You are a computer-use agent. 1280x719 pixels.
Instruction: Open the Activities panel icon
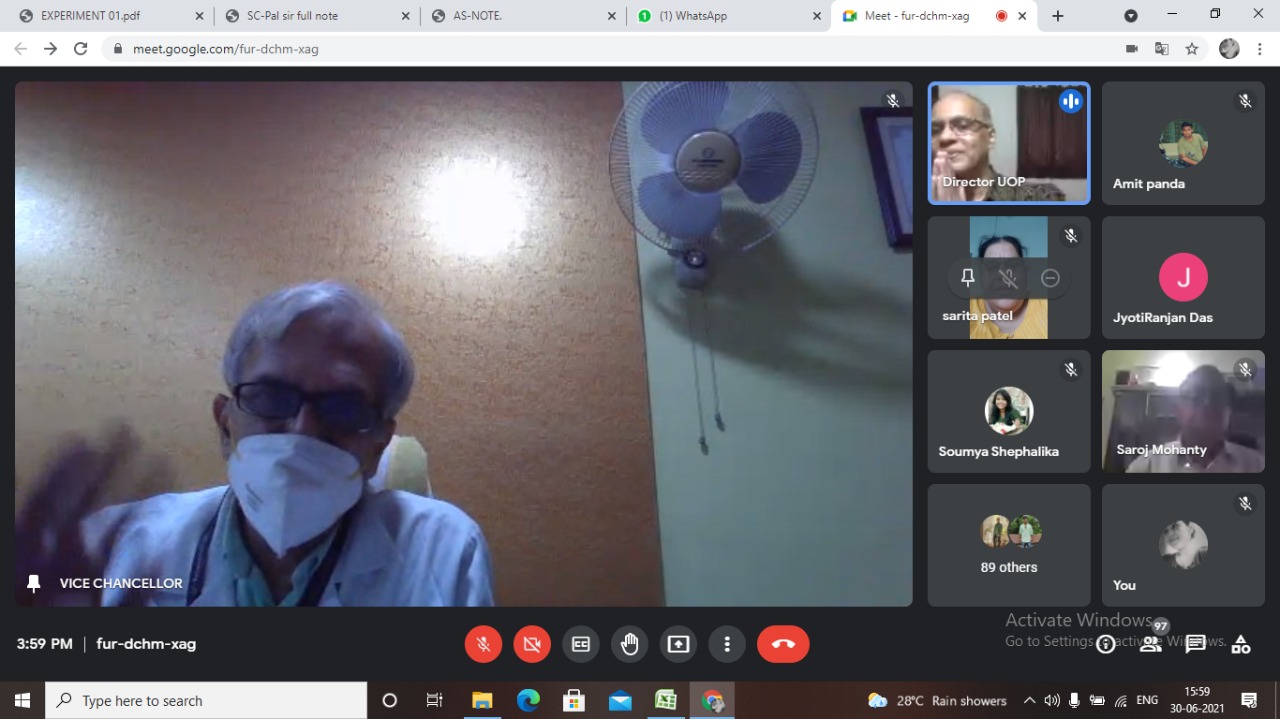(1241, 644)
